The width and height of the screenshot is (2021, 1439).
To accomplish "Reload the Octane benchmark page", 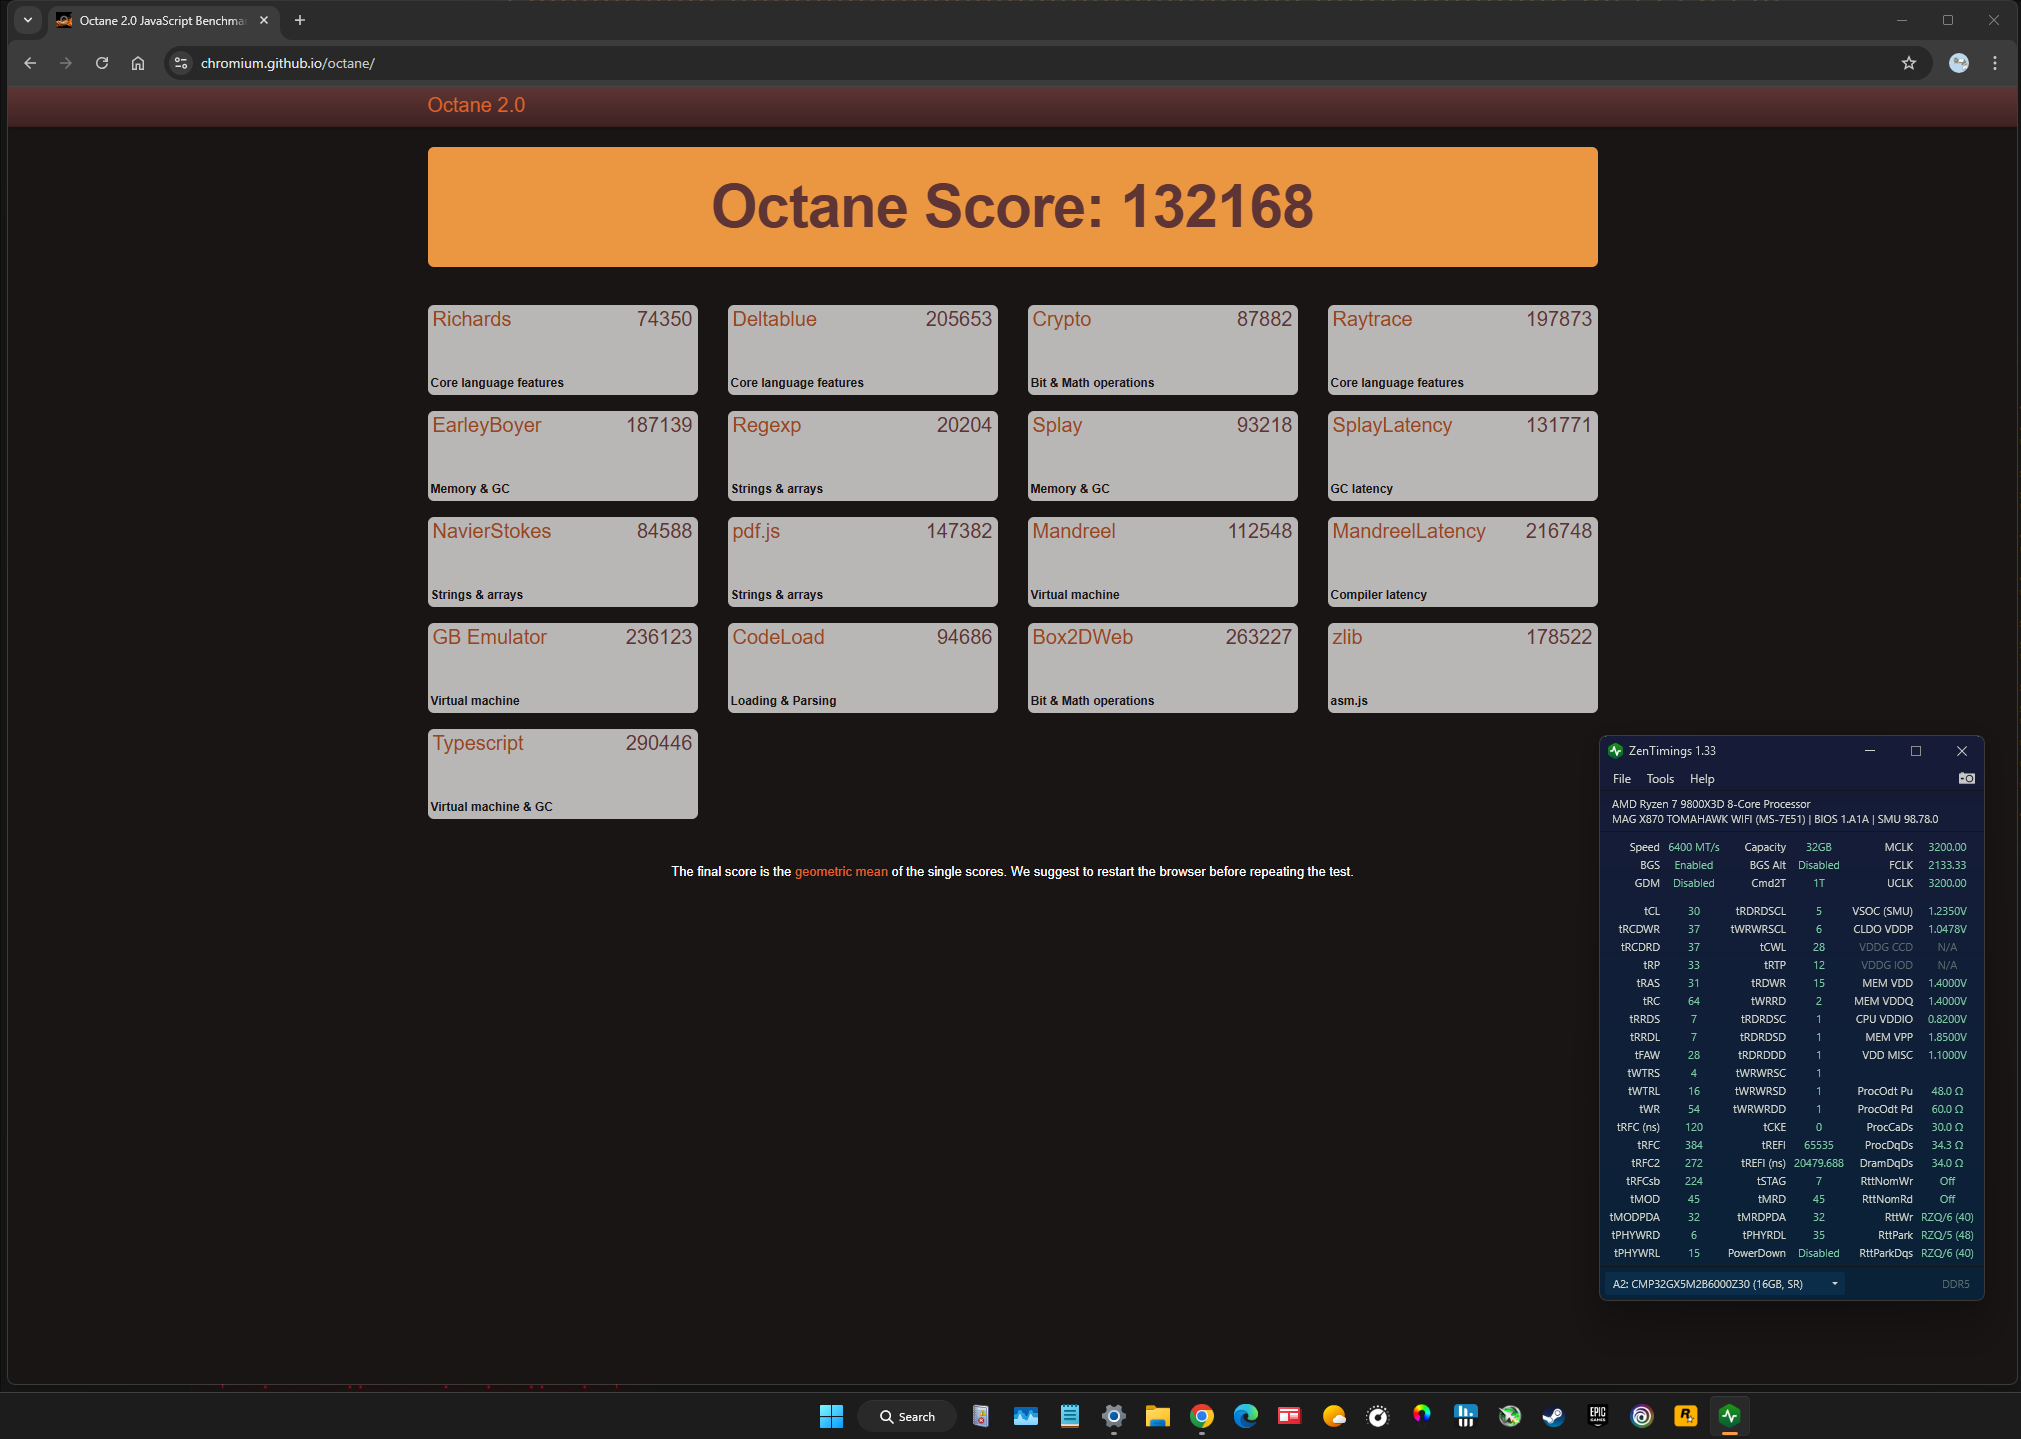I will click(102, 63).
